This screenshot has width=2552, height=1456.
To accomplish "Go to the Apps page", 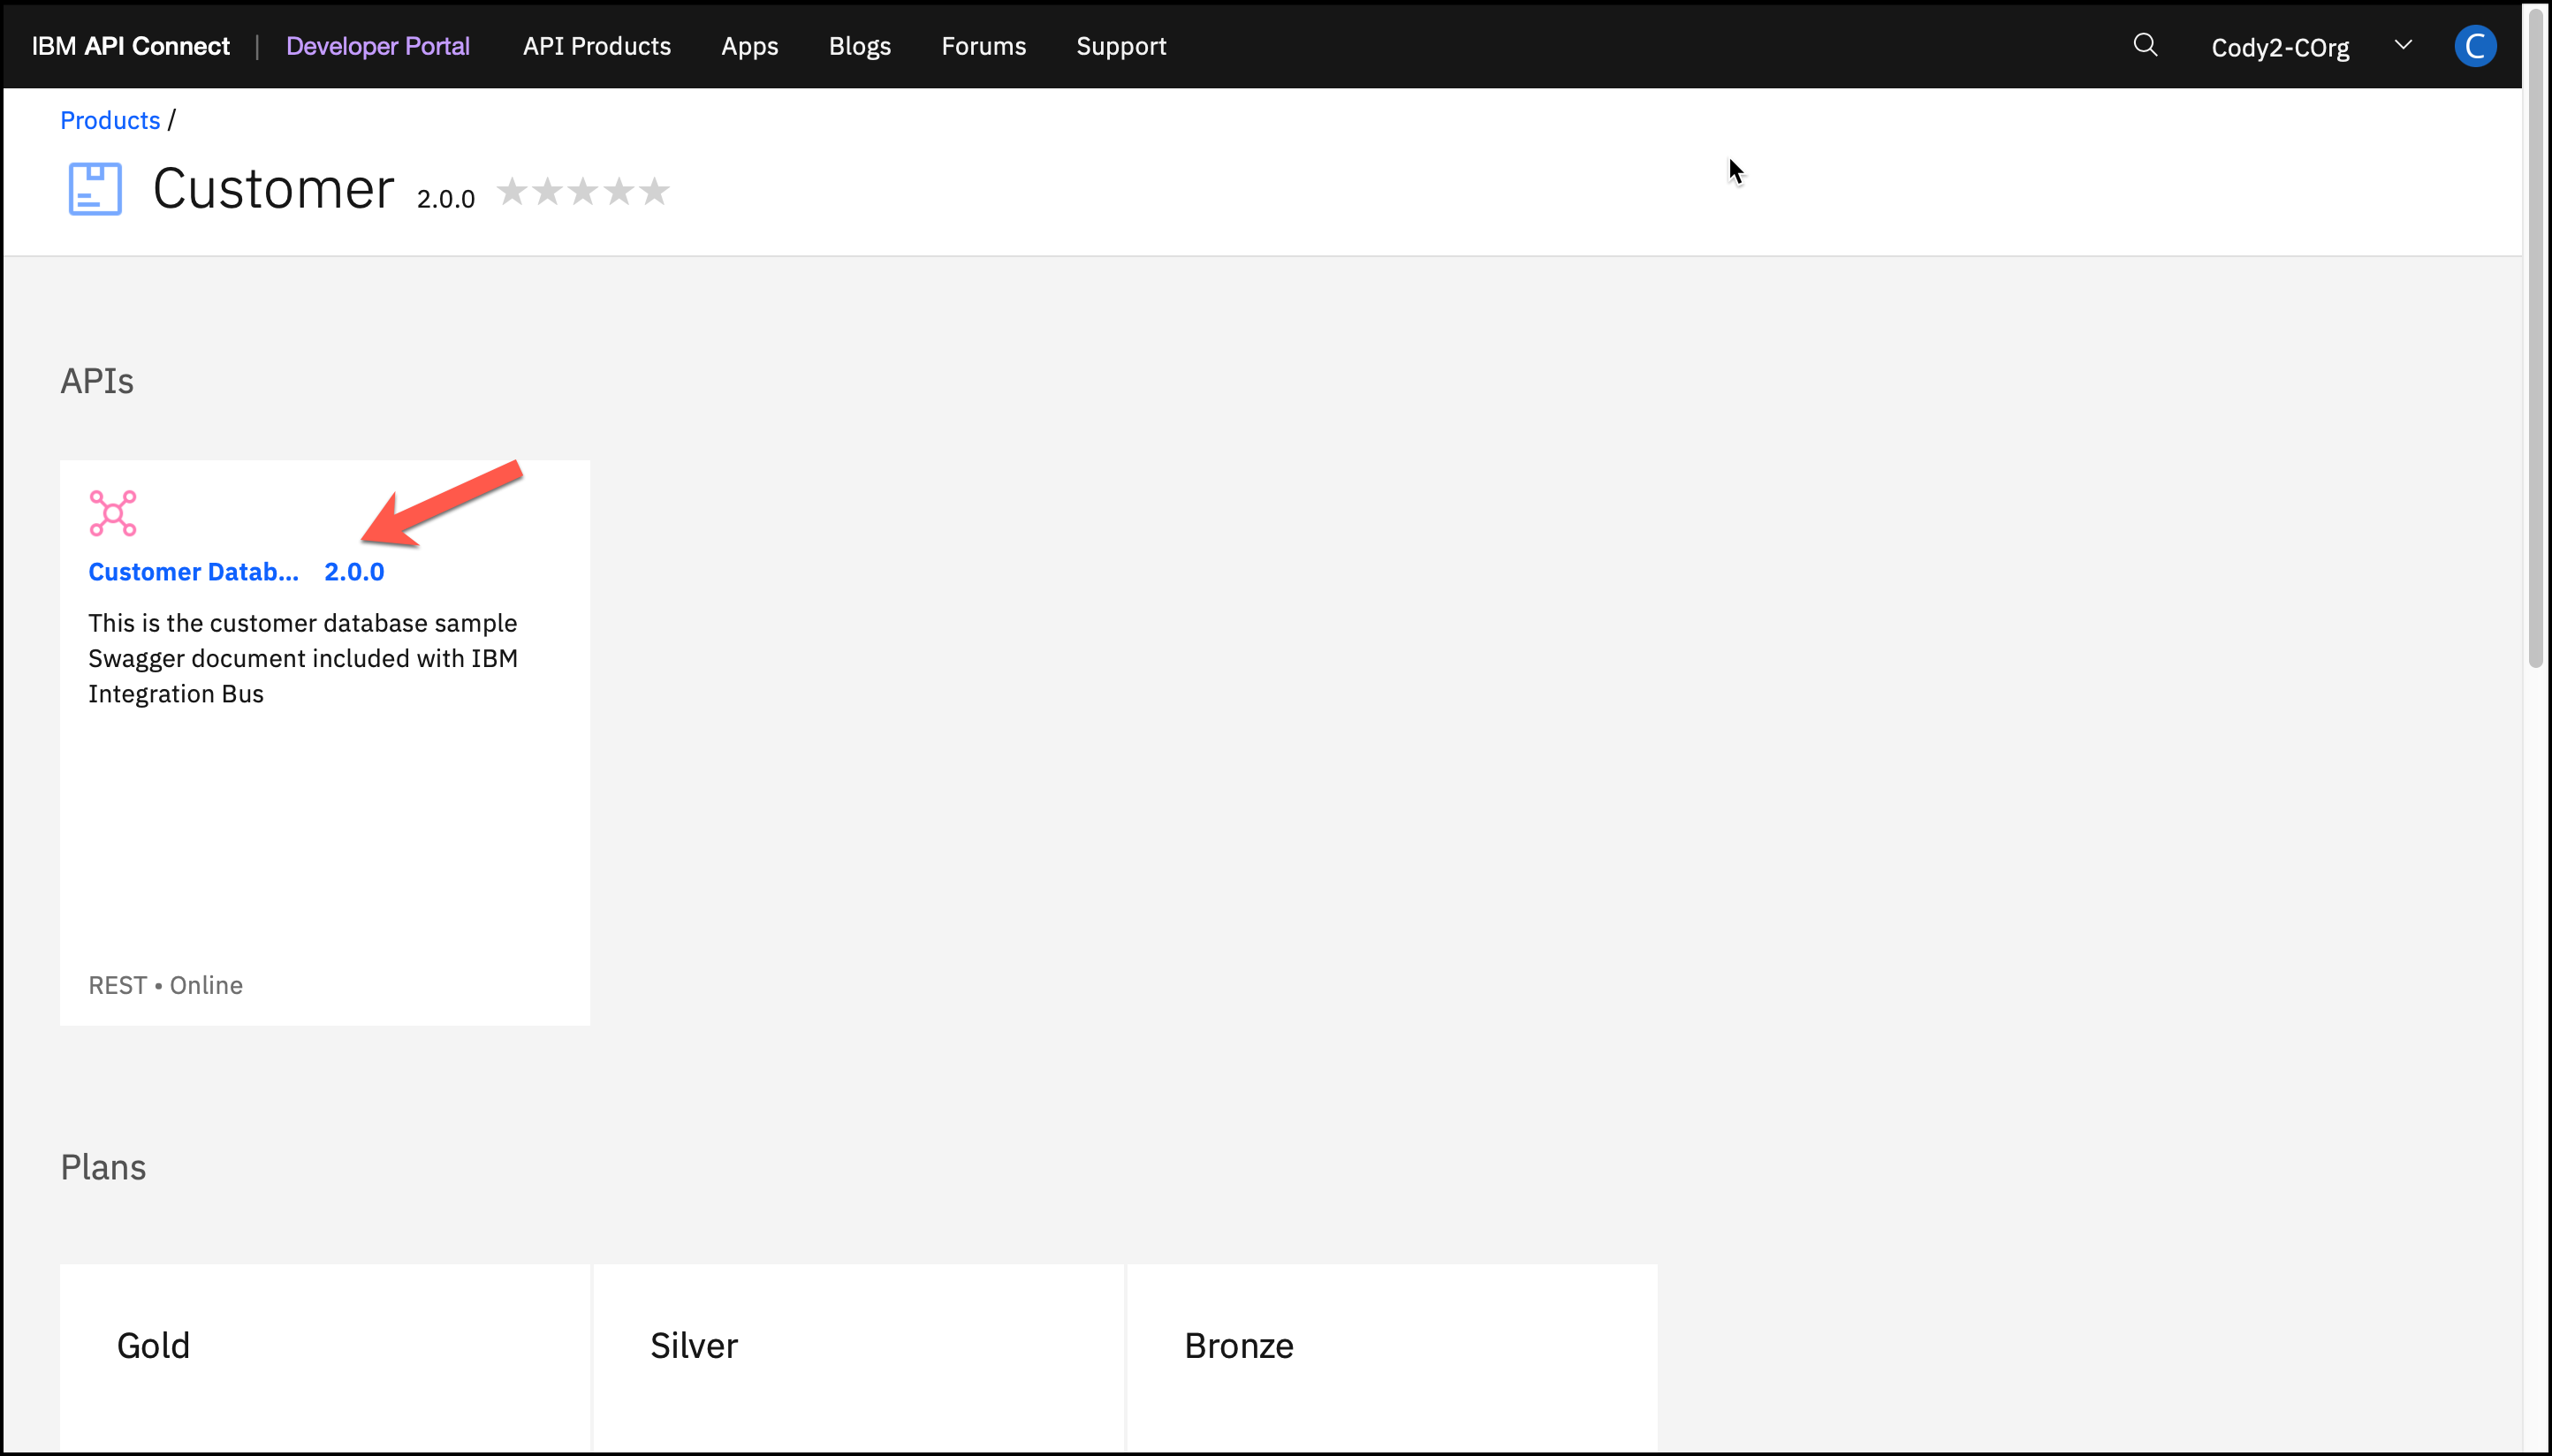I will tap(749, 46).
